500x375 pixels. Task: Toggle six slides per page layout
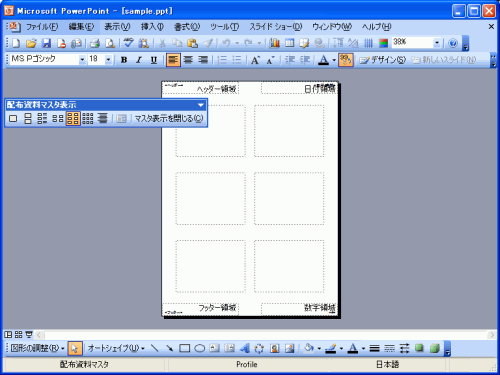pos(73,118)
